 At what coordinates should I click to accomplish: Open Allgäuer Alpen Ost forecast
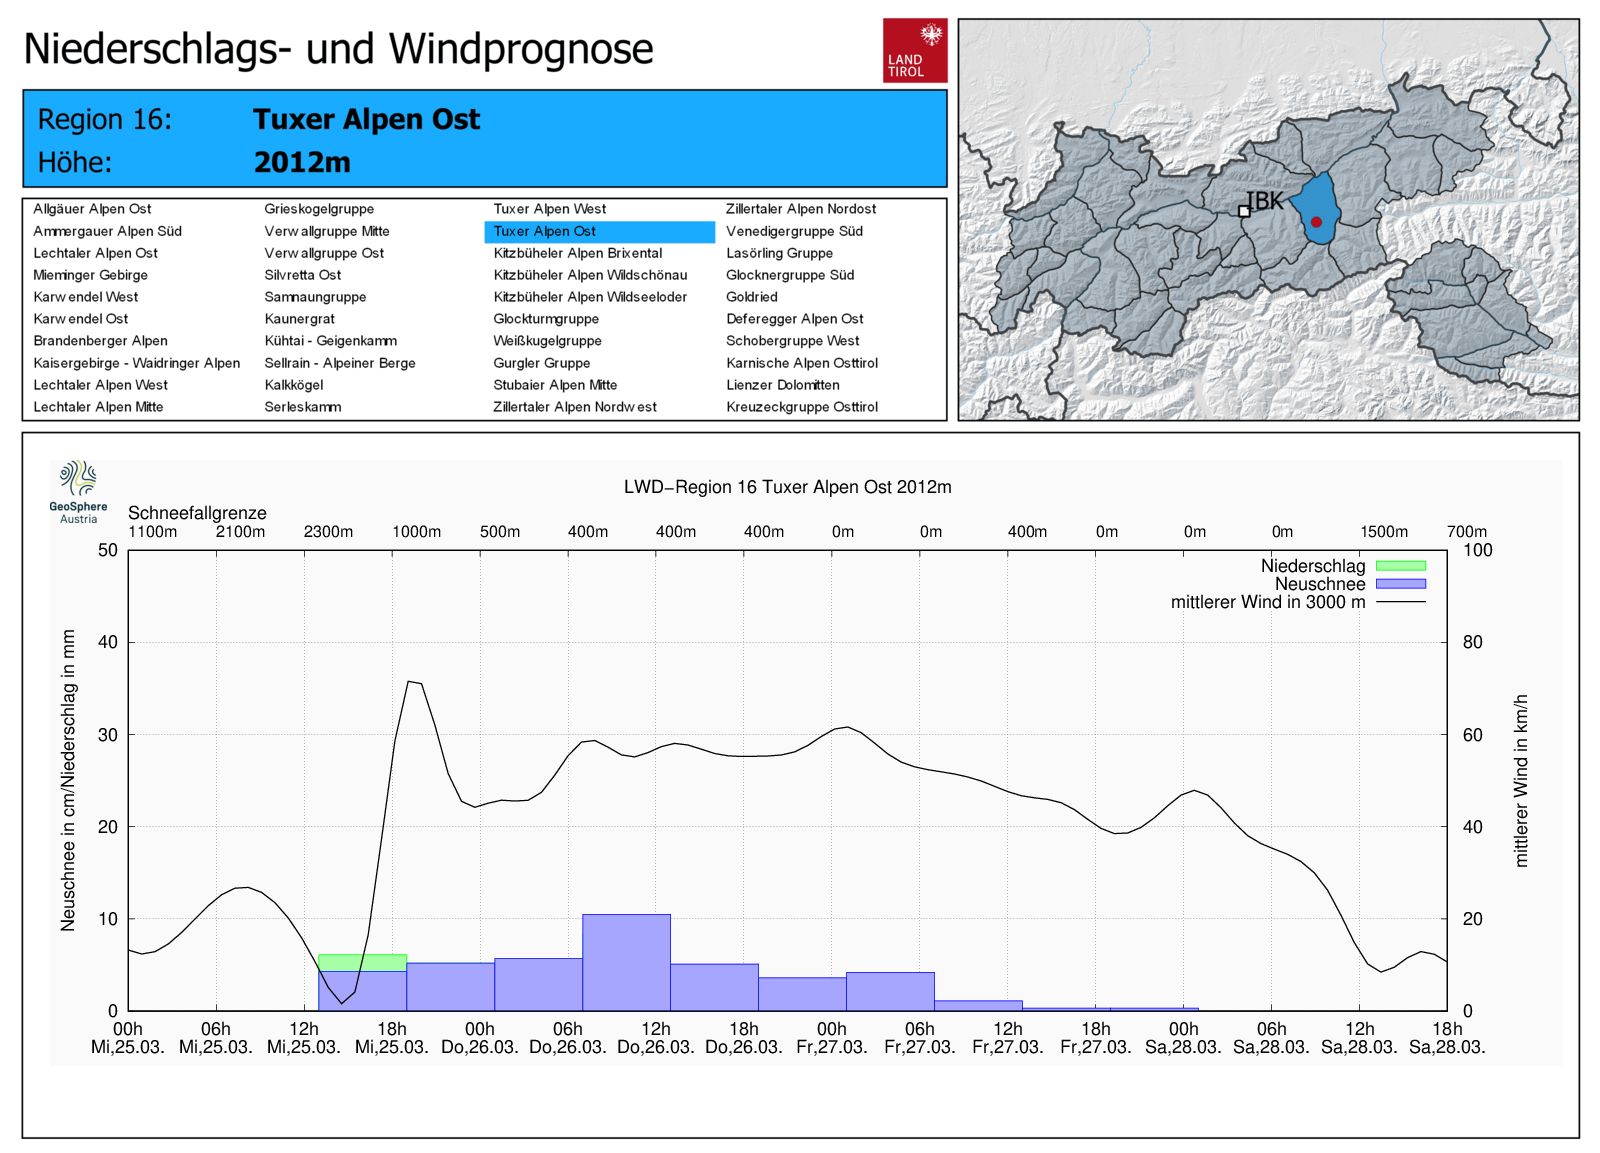(92, 209)
